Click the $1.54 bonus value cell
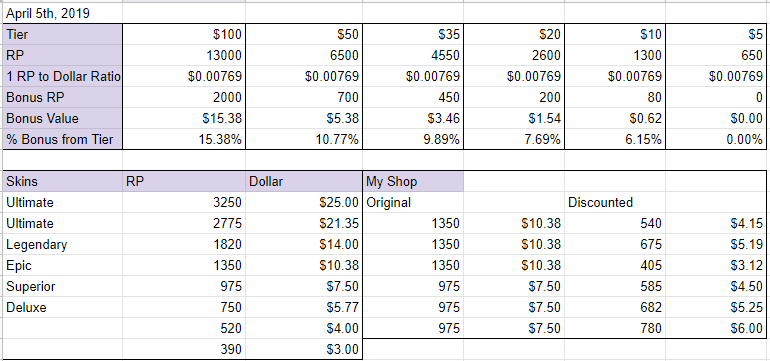The width and height of the screenshot is (770, 361). 514,118
